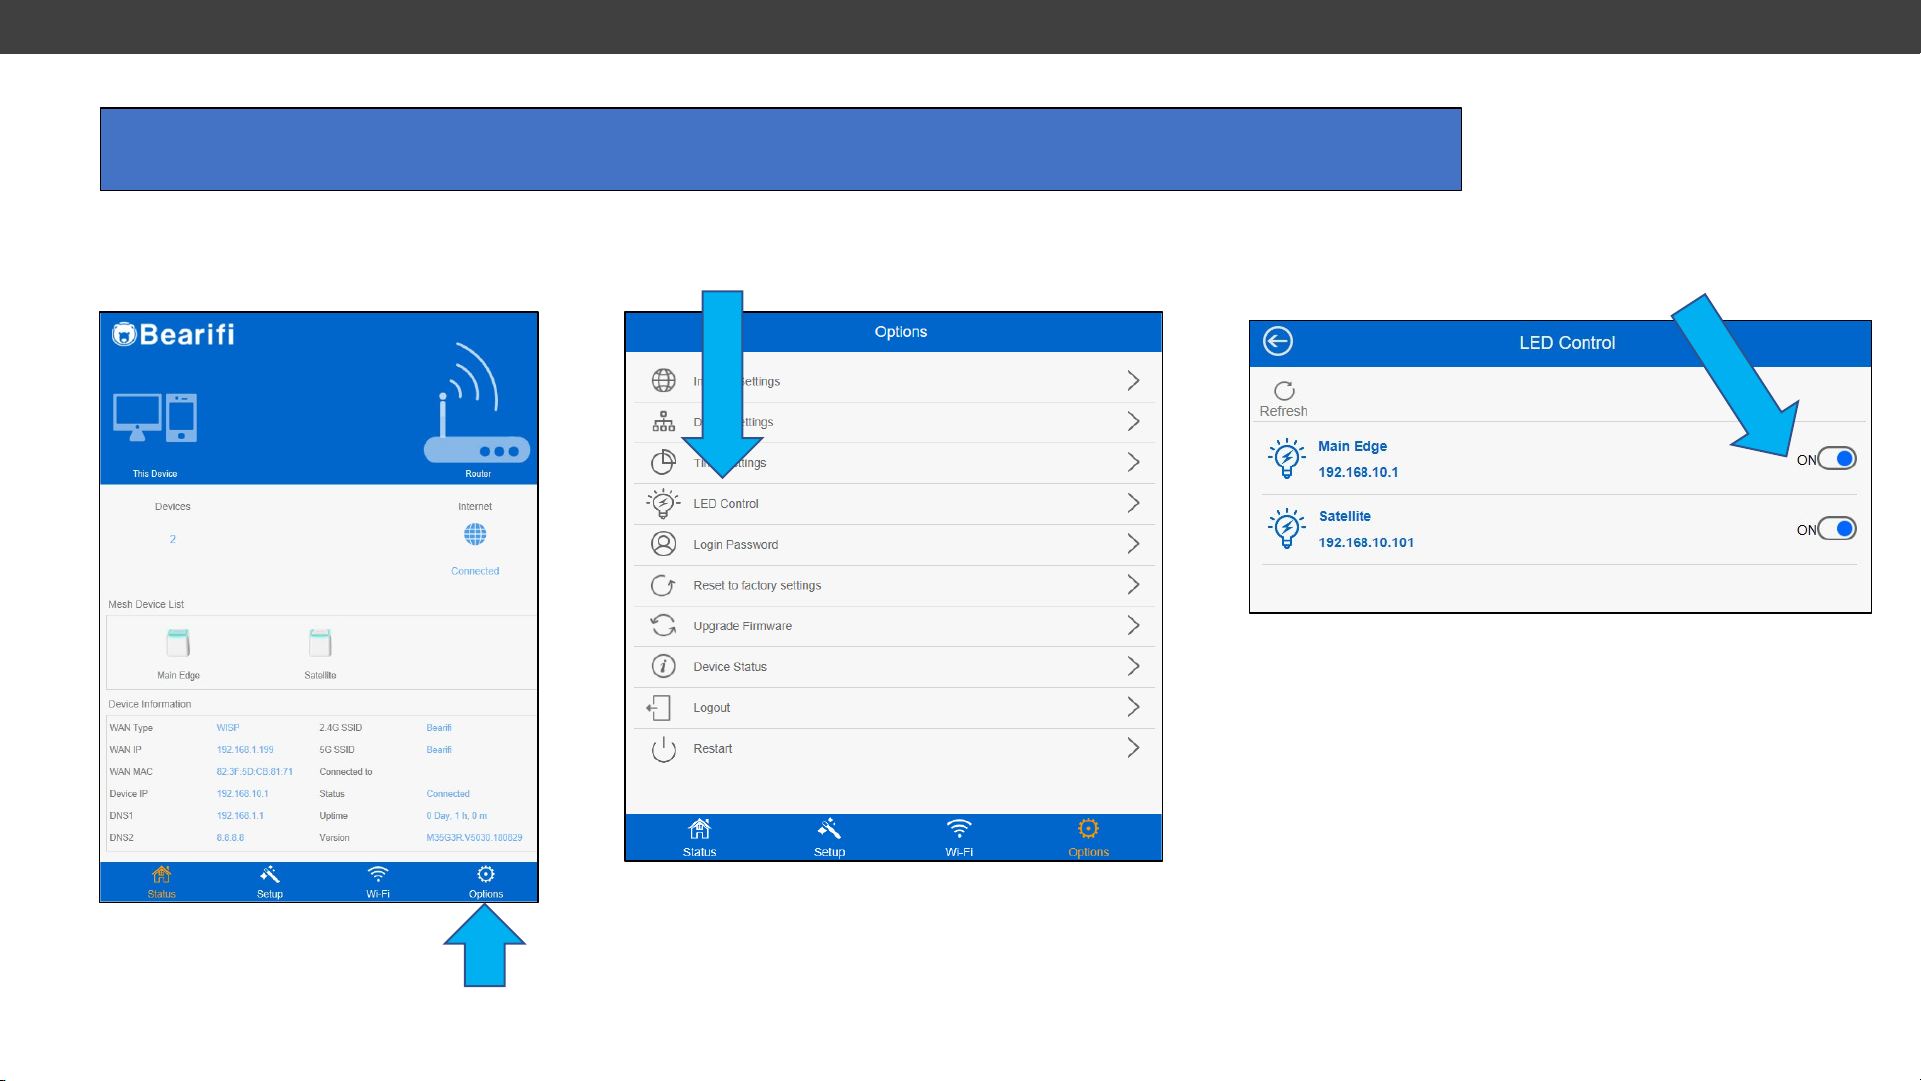Click the devices count number 2

(x=172, y=539)
